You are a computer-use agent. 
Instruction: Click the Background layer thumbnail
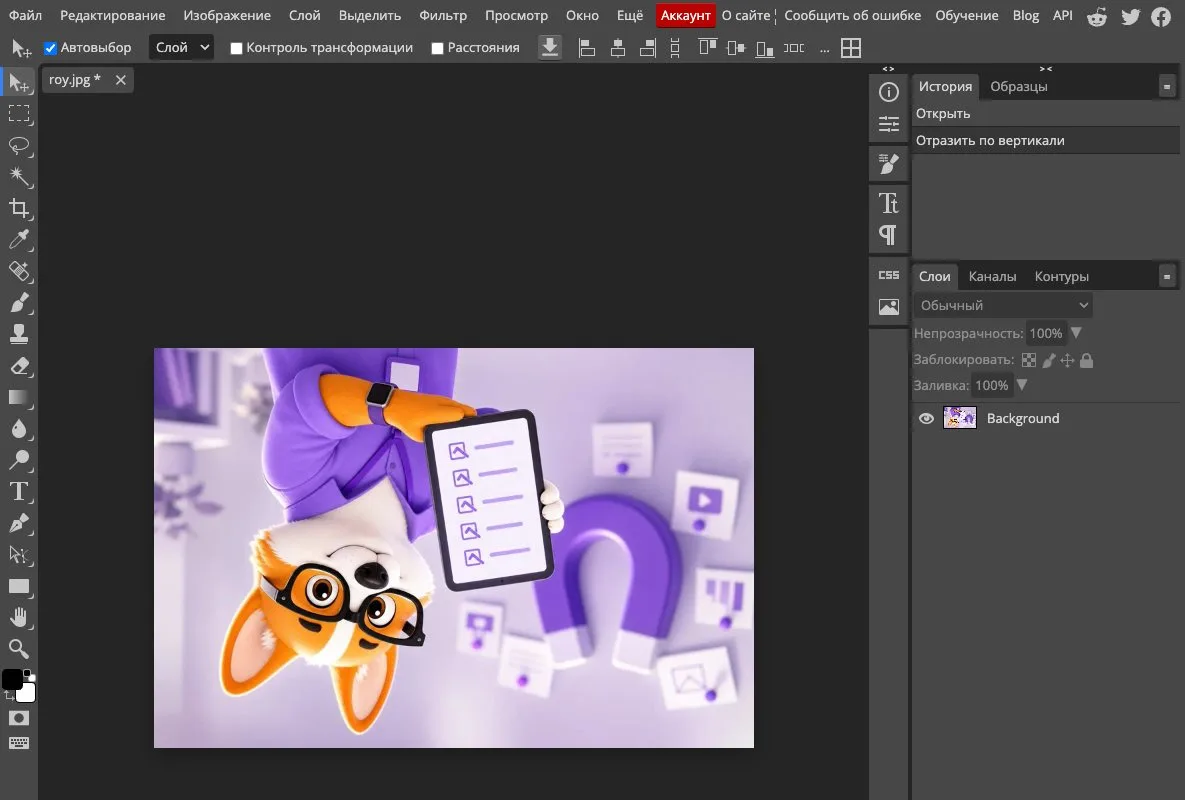click(x=960, y=418)
